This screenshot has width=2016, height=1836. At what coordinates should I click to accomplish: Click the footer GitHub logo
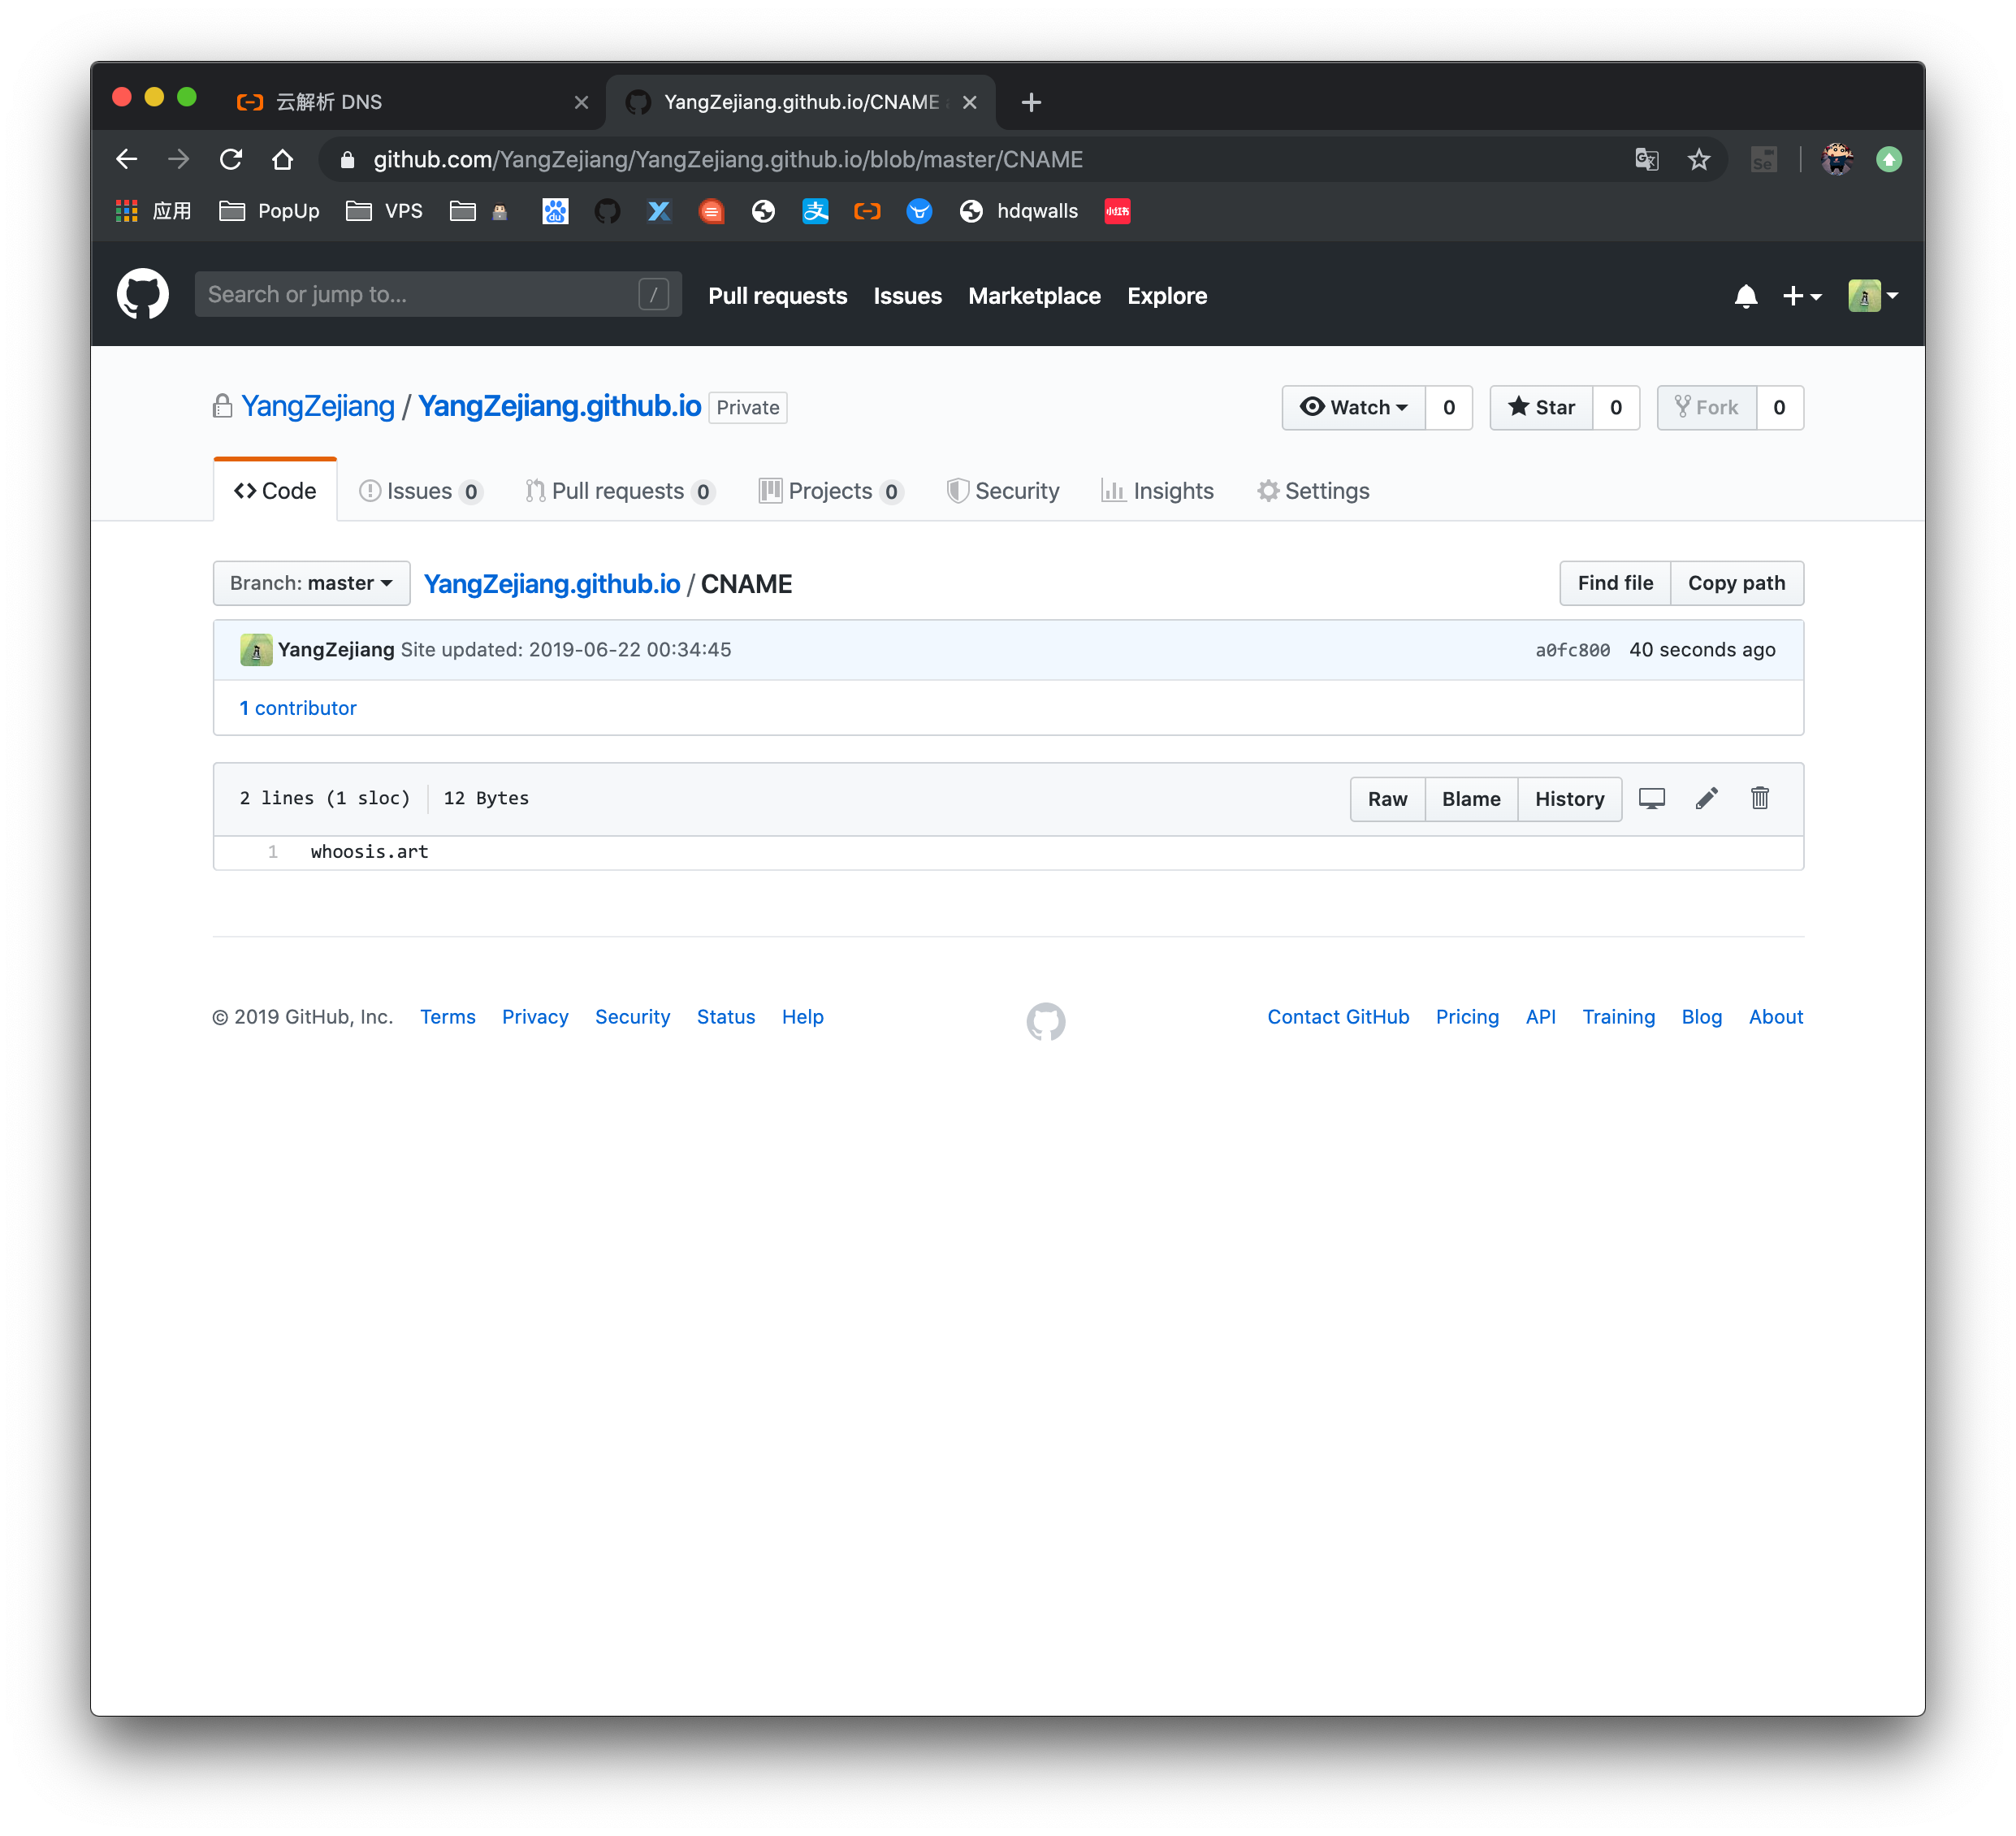[x=1045, y=1020]
